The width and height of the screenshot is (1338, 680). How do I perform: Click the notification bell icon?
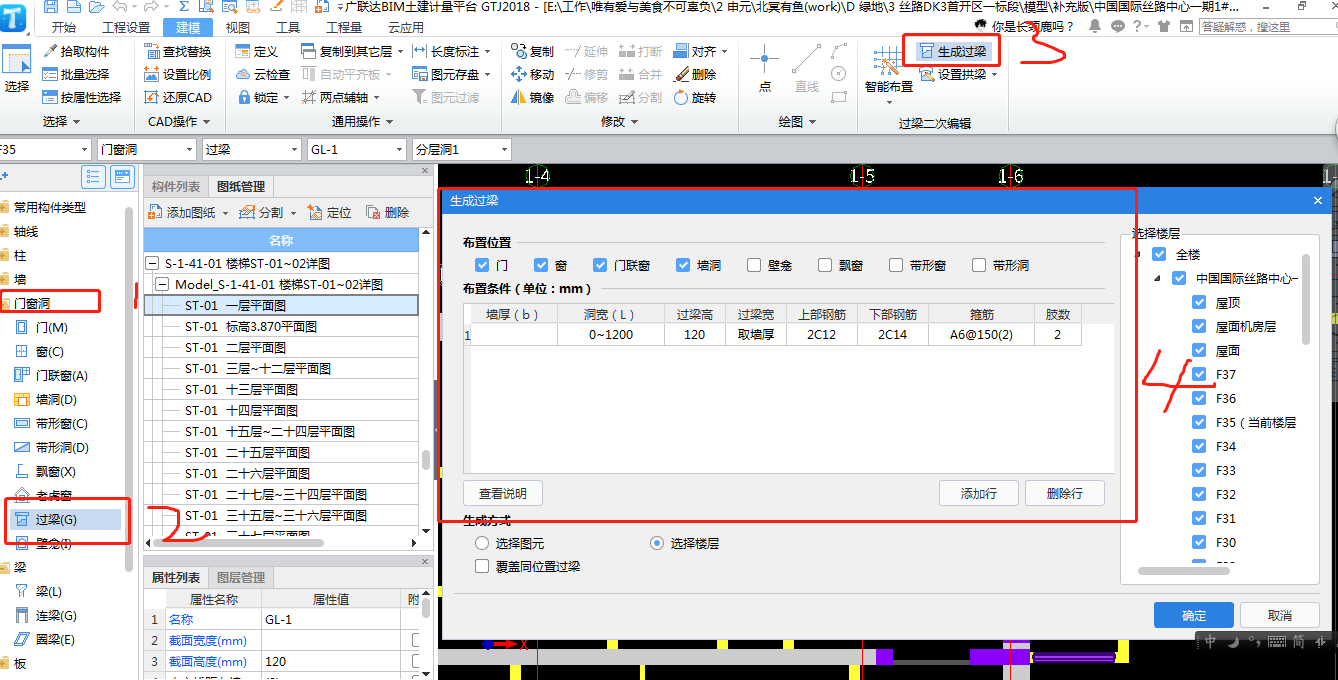pyautogui.click(x=1096, y=26)
